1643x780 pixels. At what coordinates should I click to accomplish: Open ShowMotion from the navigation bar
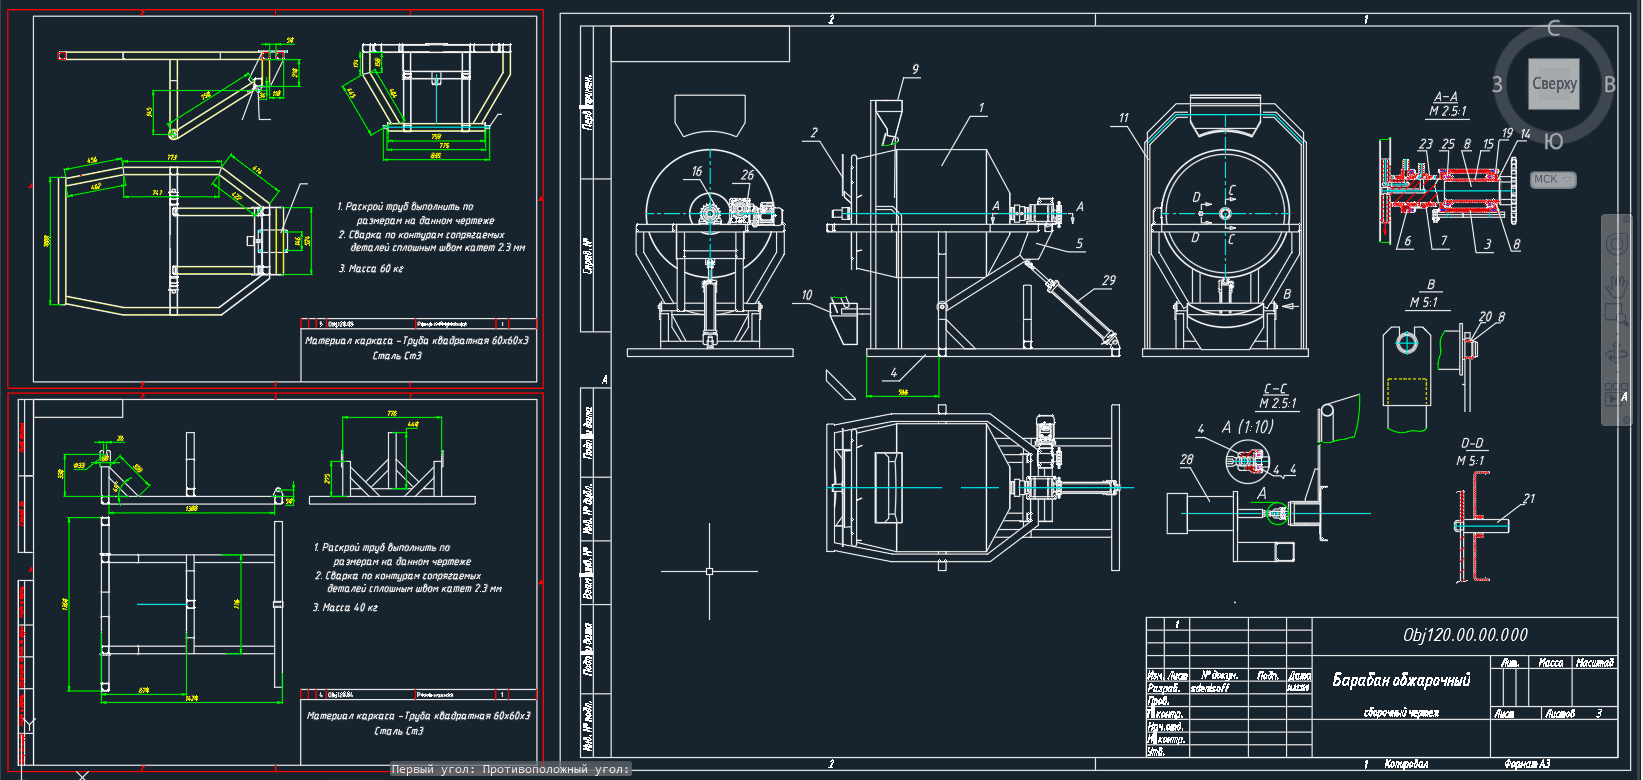point(1617,394)
